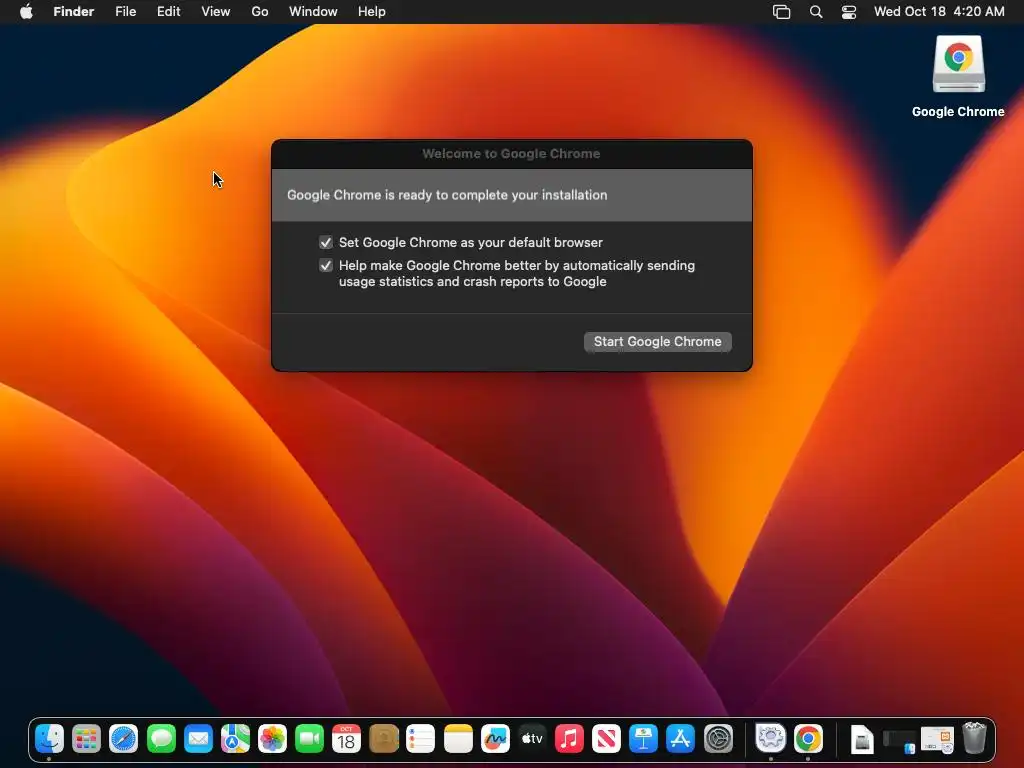Image resolution: width=1024 pixels, height=768 pixels.
Task: Open Notes app in dock
Action: 458,739
